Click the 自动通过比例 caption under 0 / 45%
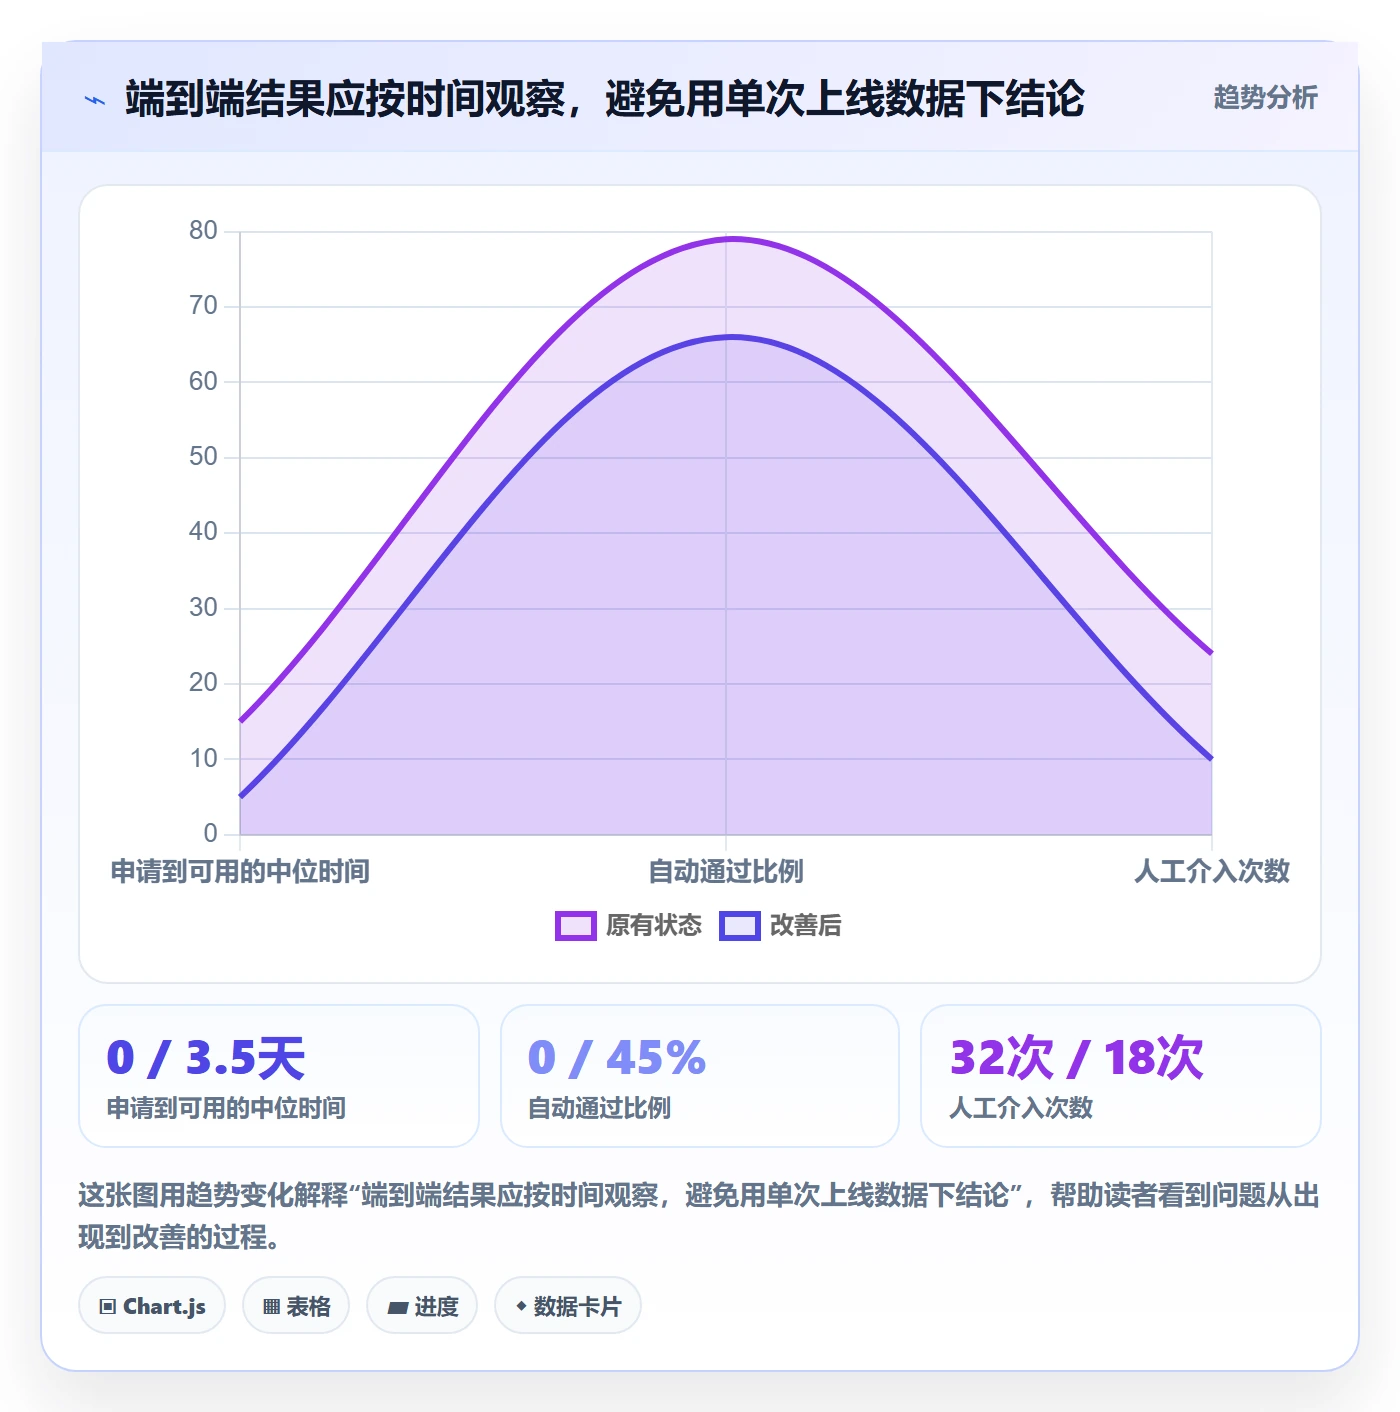The height and width of the screenshot is (1412, 1400). click(599, 1108)
